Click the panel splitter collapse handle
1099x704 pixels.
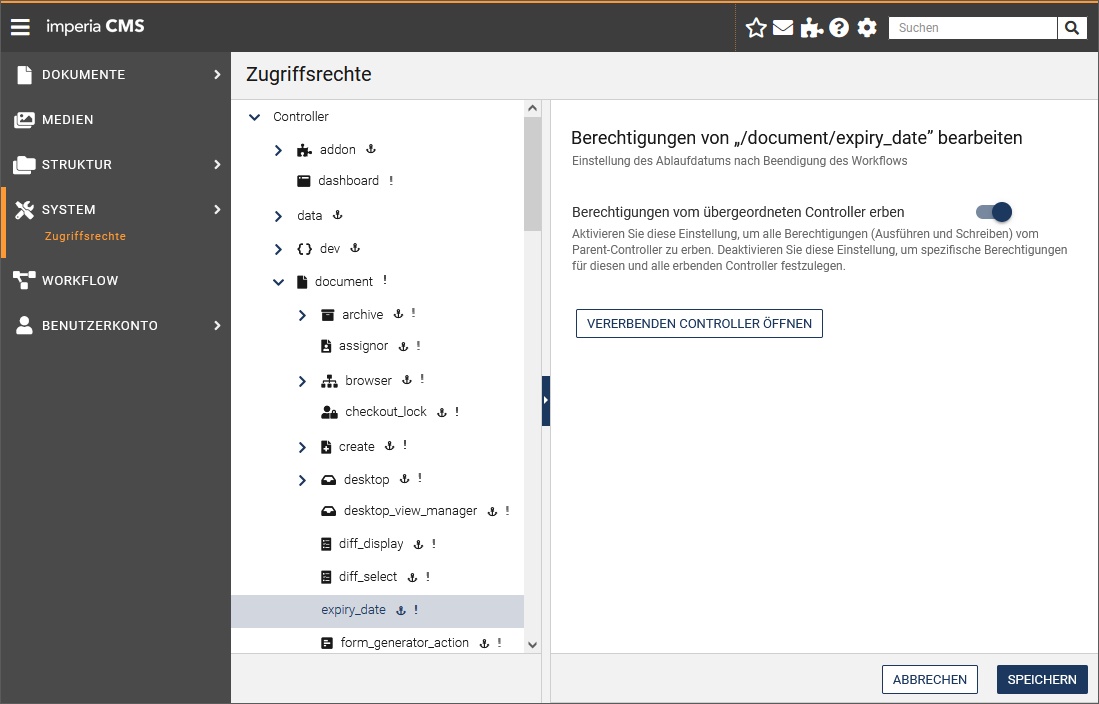tap(546, 400)
